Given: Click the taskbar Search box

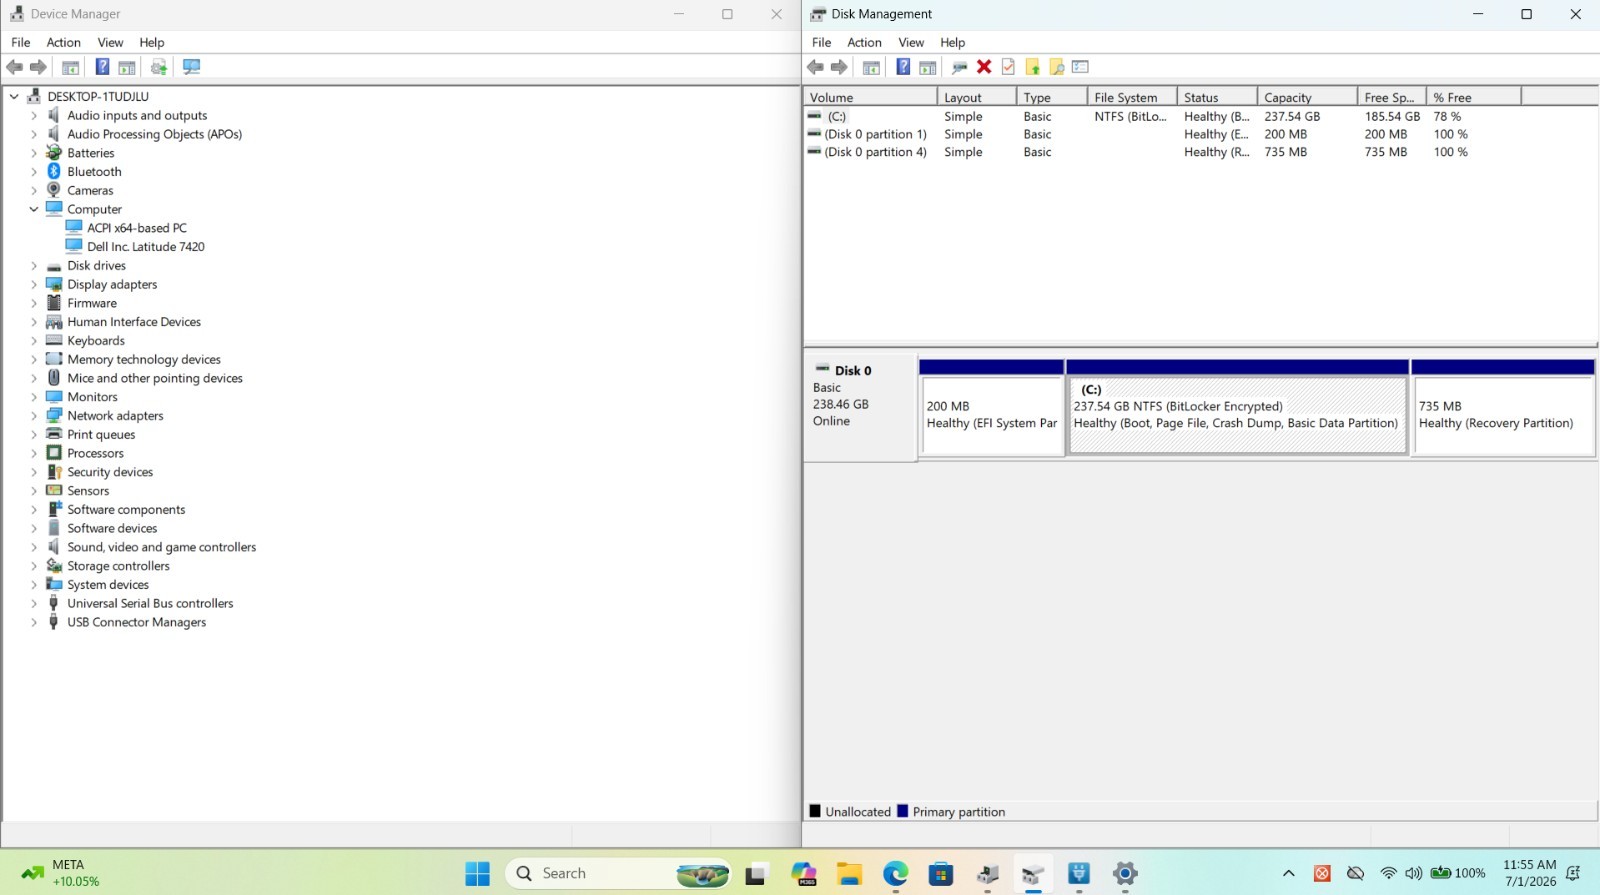Looking at the screenshot, I should coord(619,874).
